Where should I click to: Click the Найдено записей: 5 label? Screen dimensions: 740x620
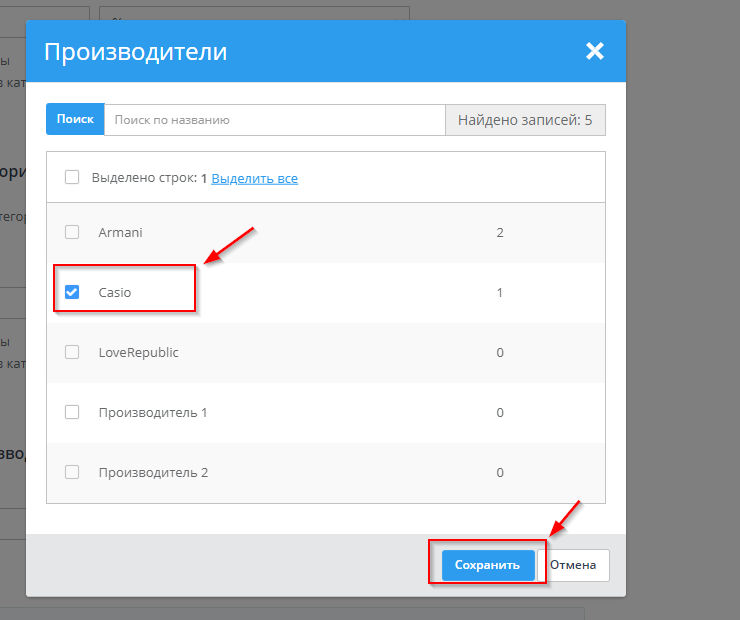click(525, 120)
